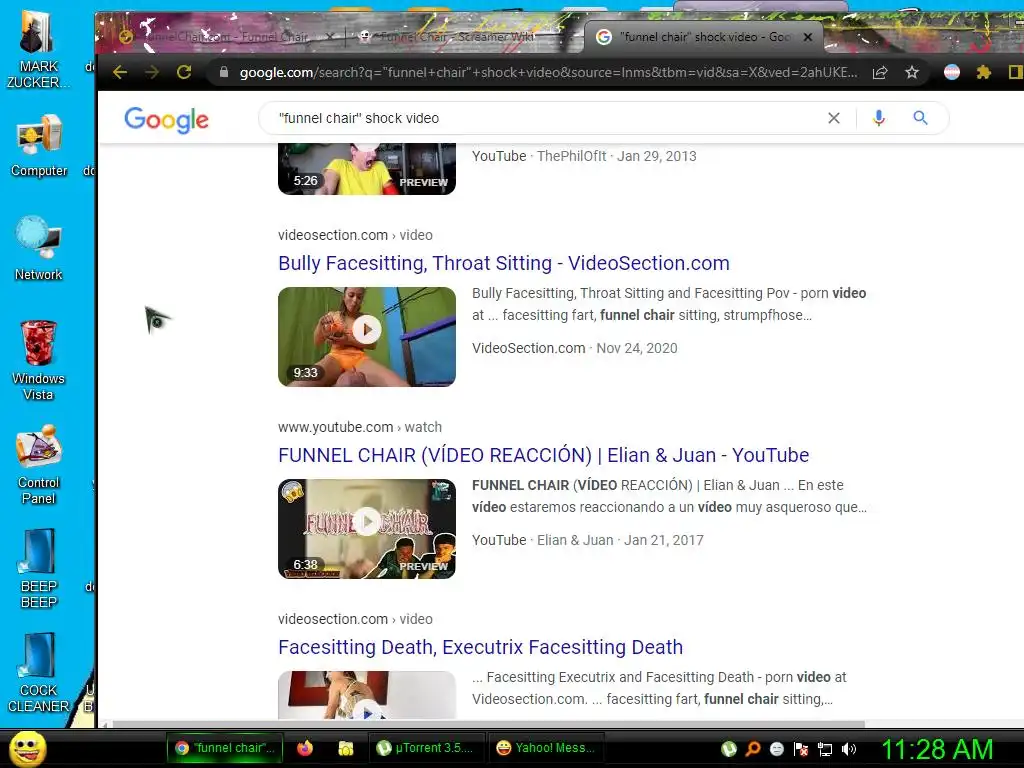Viewport: 1024px width, 768px height.
Task: Close the active Google search tab
Action: (808, 37)
